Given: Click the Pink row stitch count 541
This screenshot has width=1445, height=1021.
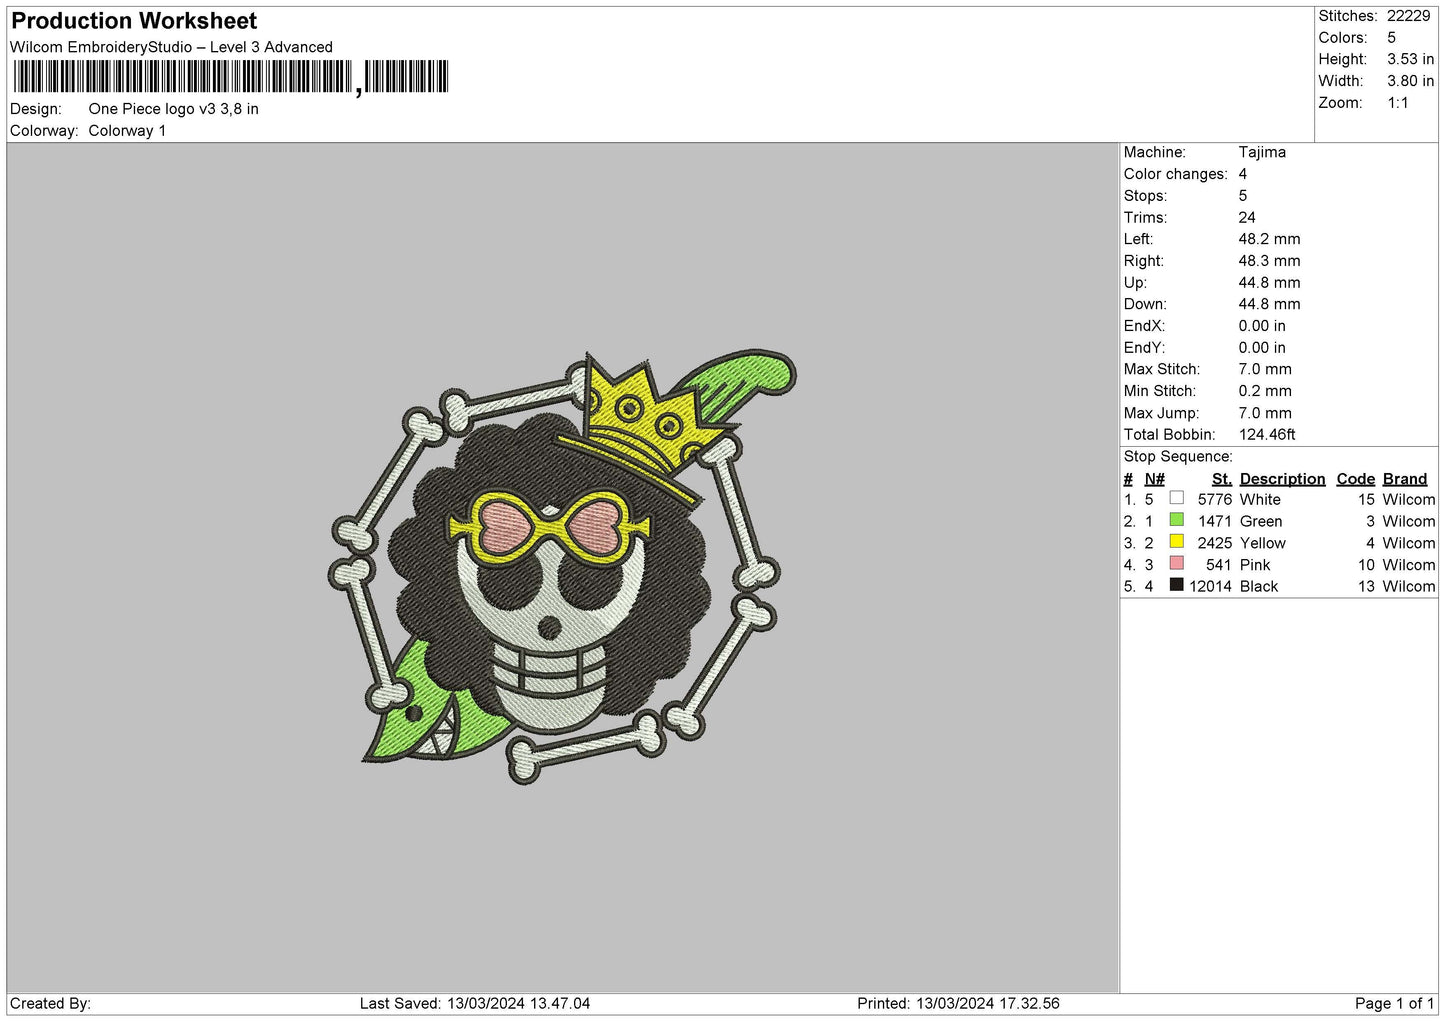Looking at the screenshot, I should point(1219,565).
